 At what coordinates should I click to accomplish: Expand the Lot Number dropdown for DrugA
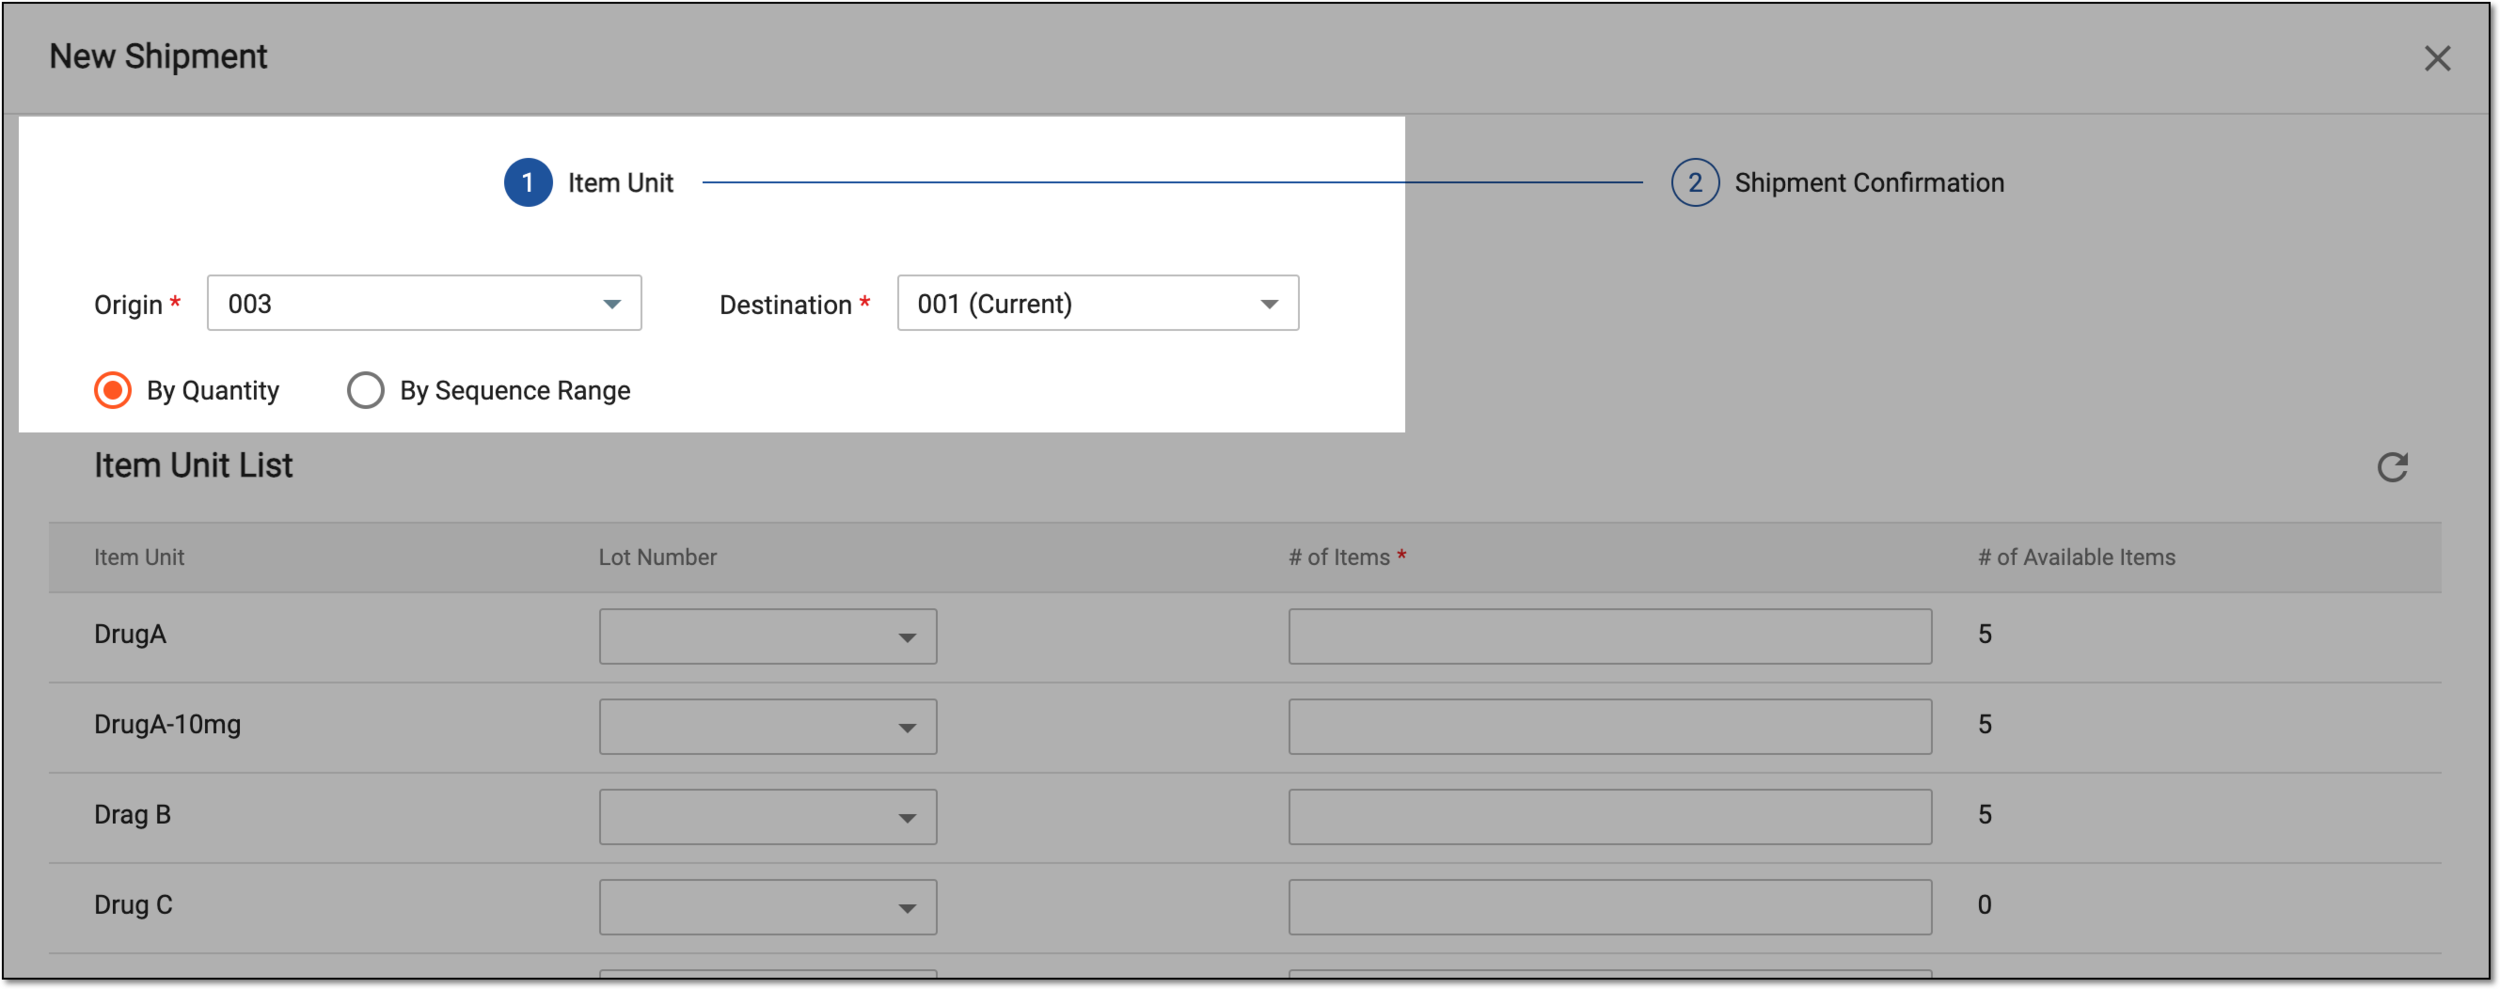pyautogui.click(x=768, y=636)
